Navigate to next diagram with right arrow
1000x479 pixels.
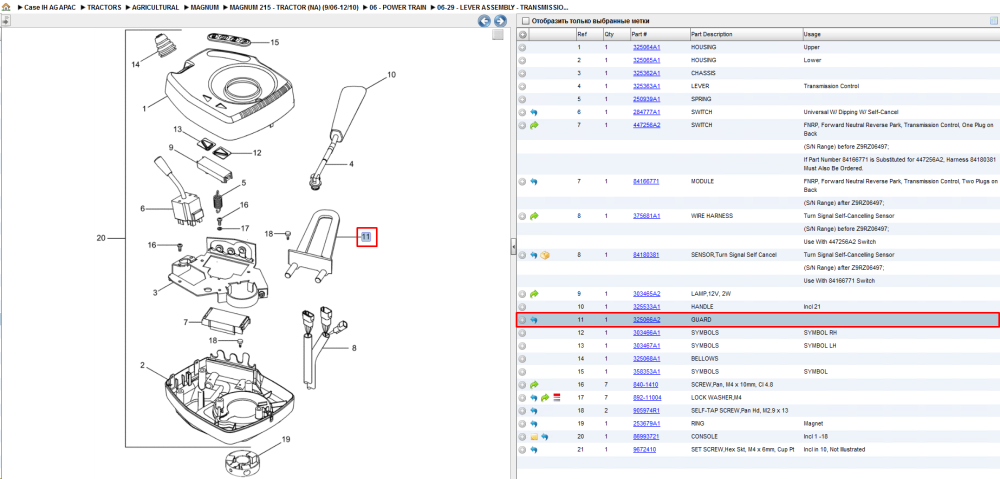tap(500, 21)
